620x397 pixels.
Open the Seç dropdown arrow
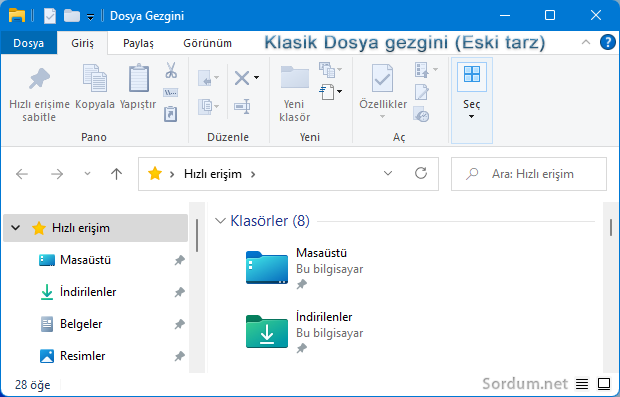(471, 117)
